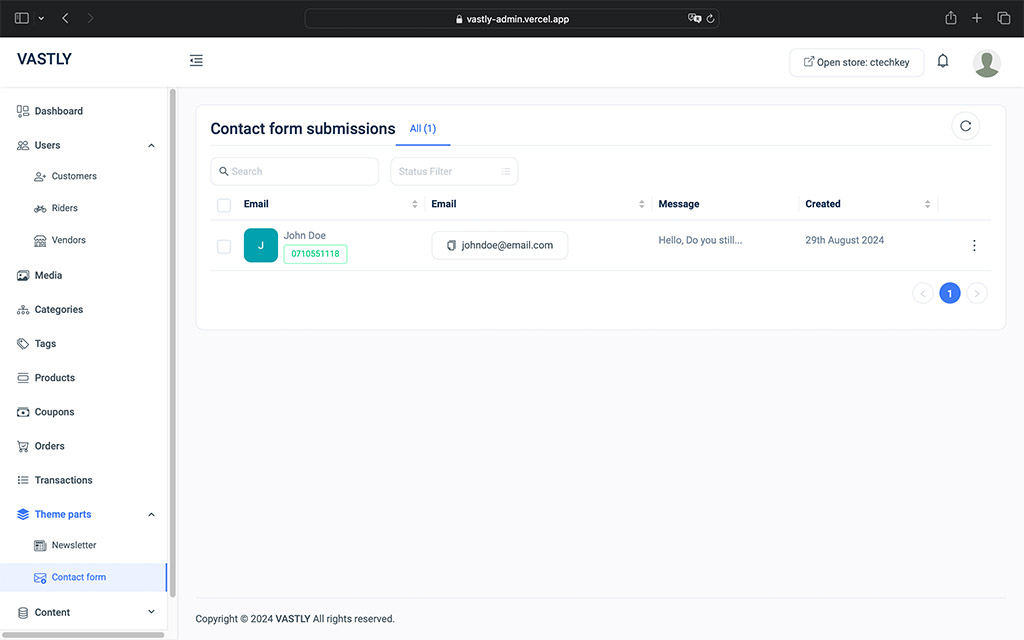Click phone badge 0710551118
The width and height of the screenshot is (1024, 640).
315,254
